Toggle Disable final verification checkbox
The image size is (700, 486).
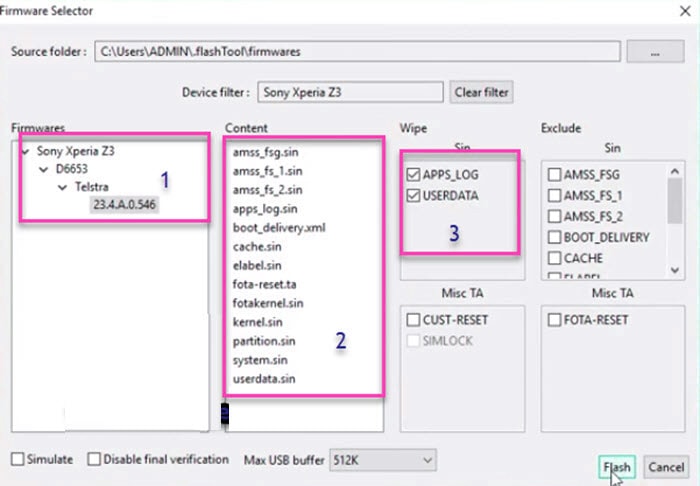[x=94, y=459]
